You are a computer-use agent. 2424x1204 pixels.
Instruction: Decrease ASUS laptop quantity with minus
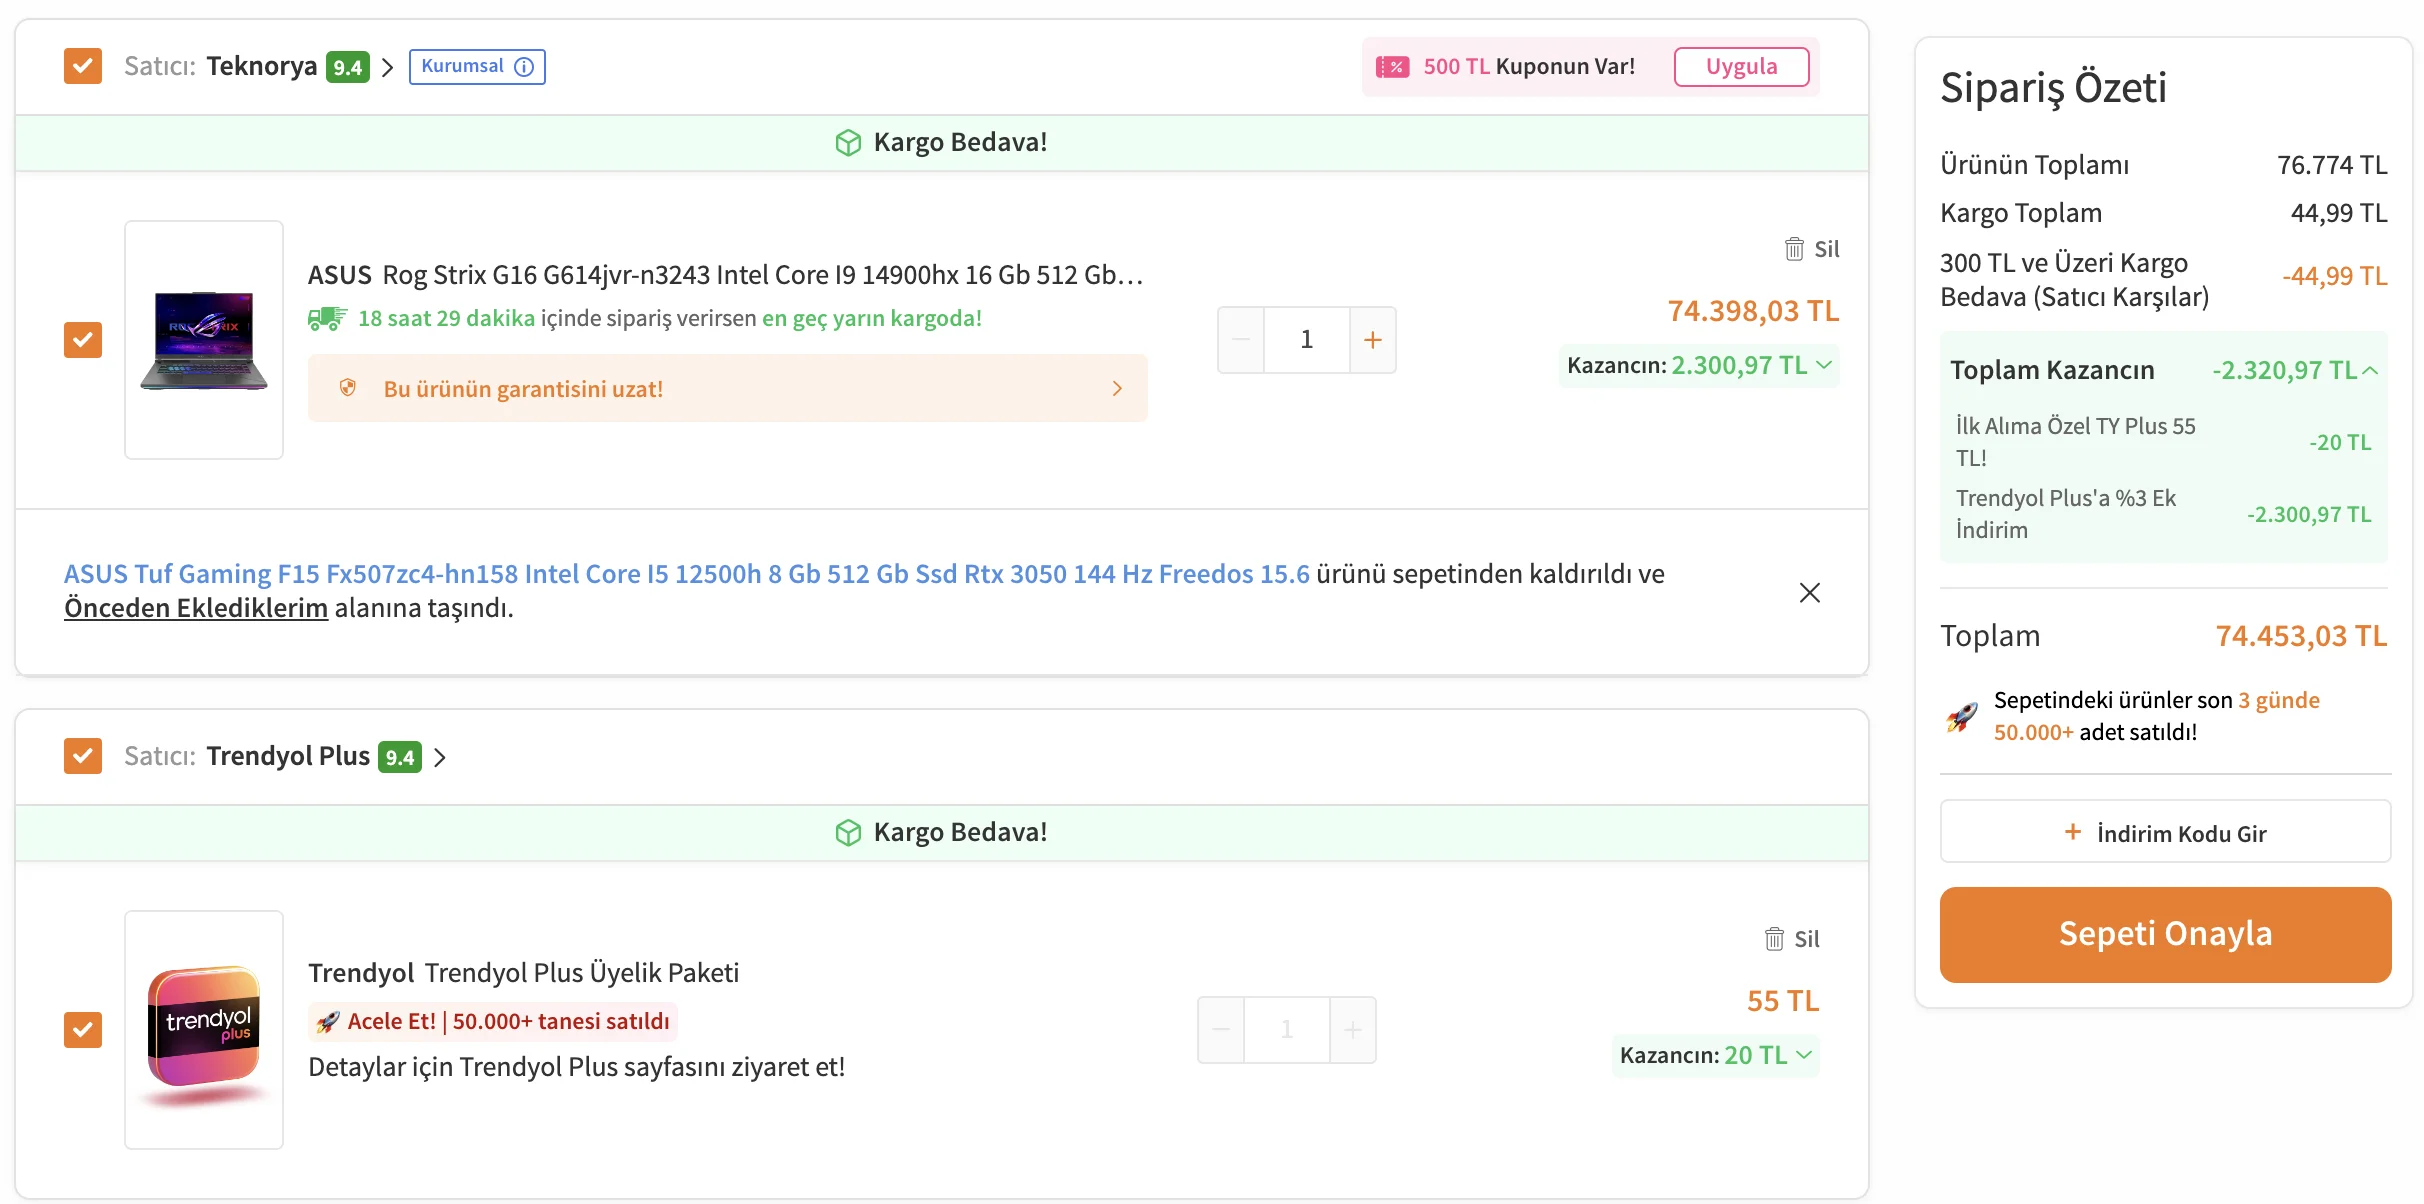coord(1241,340)
